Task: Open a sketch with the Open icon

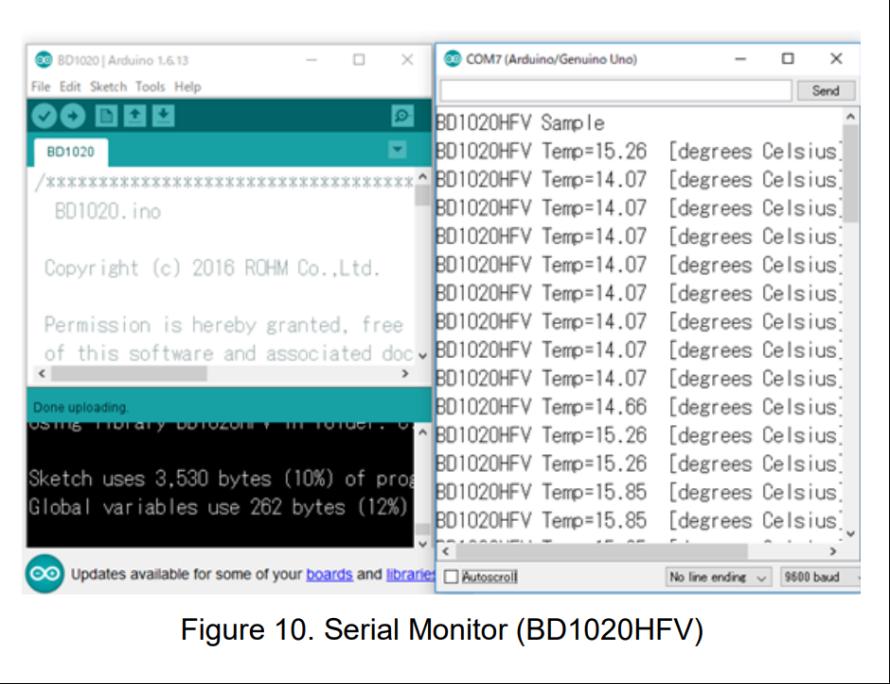Action: pos(135,116)
